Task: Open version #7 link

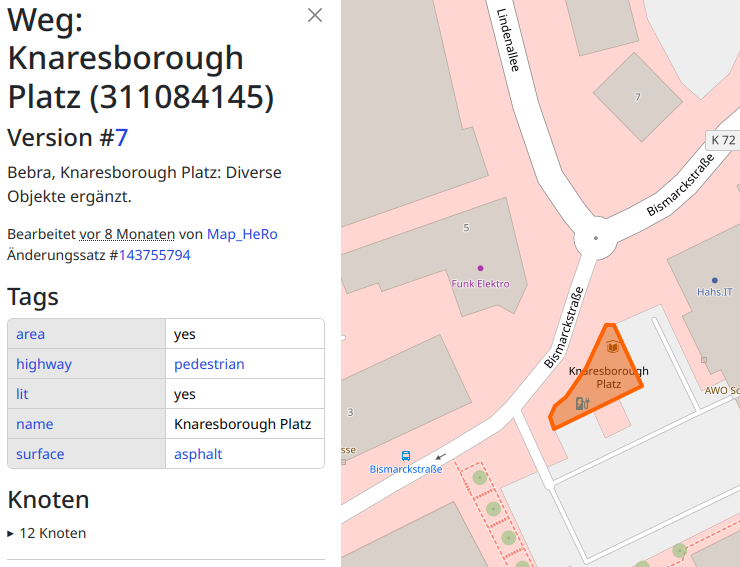Action: [121, 138]
